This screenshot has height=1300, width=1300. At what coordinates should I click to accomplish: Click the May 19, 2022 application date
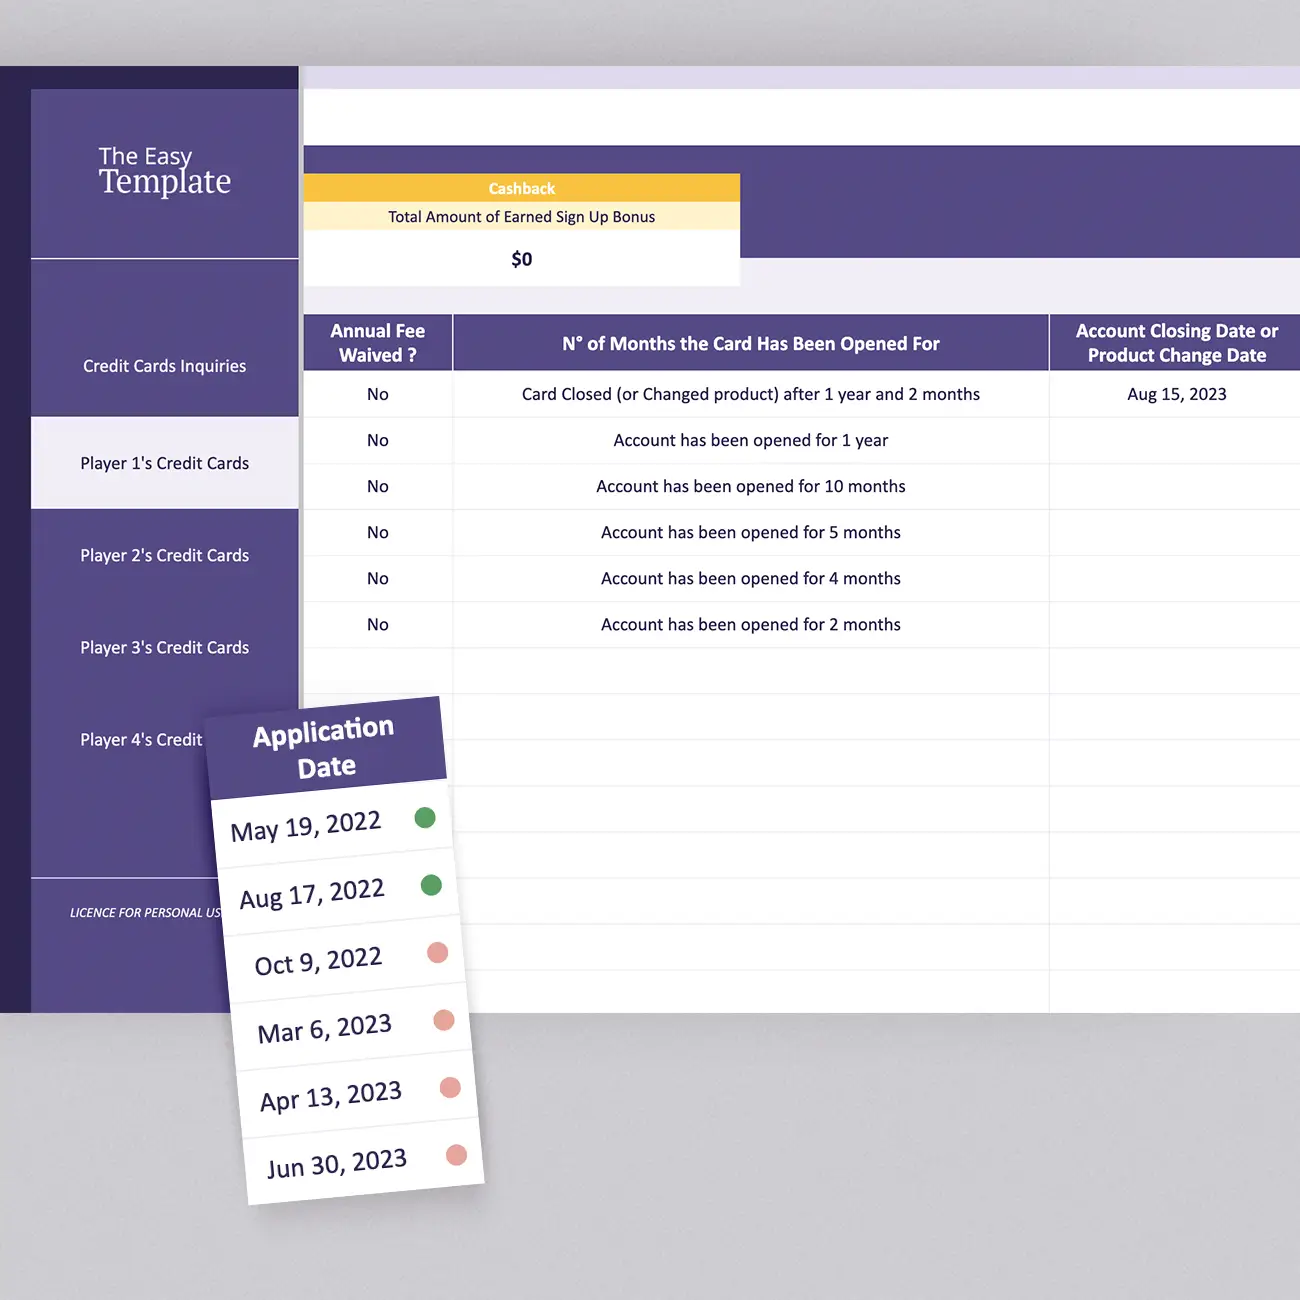click(306, 827)
